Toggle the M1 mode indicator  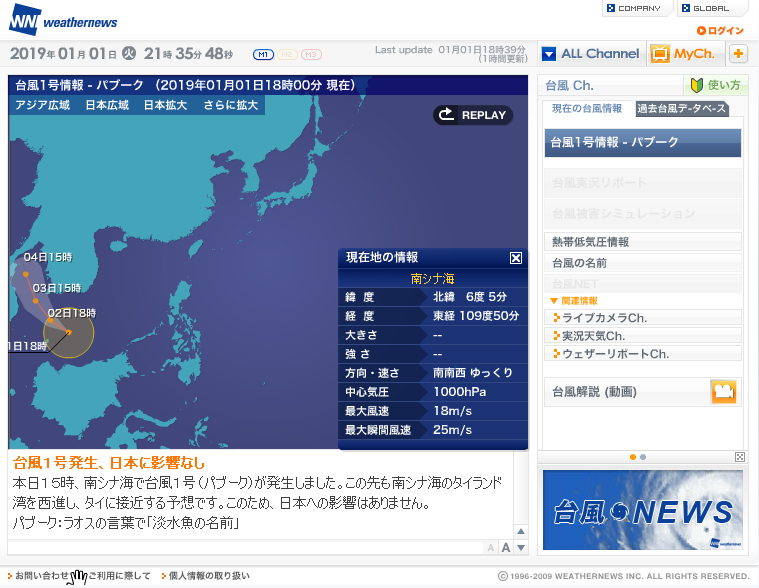pos(263,54)
